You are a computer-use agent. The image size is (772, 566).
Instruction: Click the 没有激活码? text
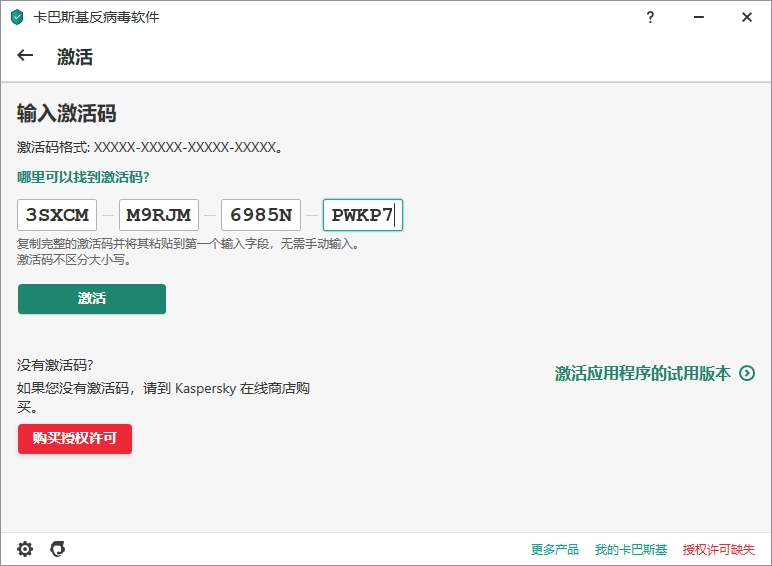(x=55, y=365)
